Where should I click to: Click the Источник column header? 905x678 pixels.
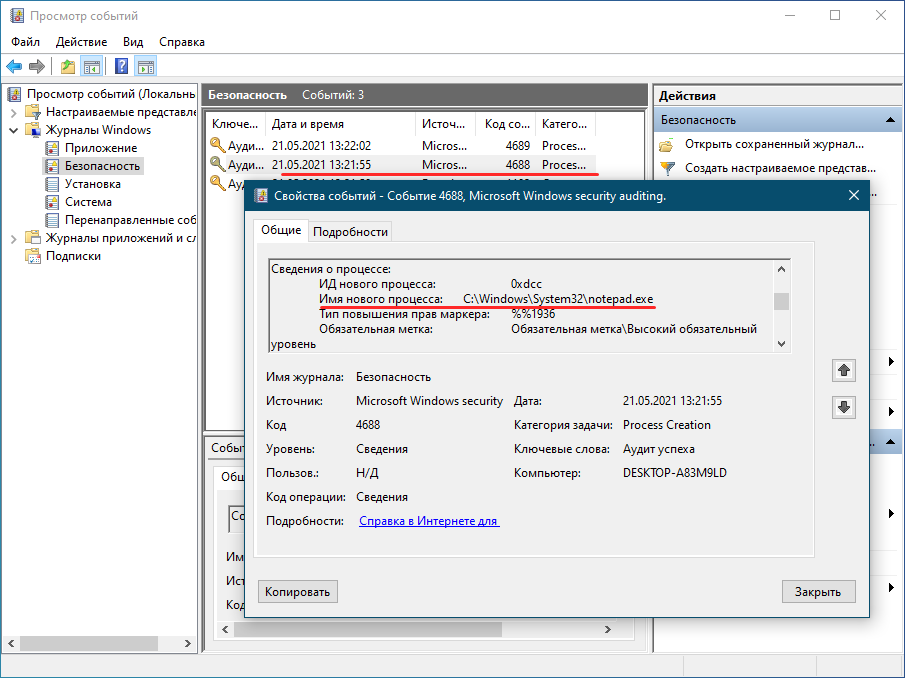pyautogui.click(x=446, y=124)
